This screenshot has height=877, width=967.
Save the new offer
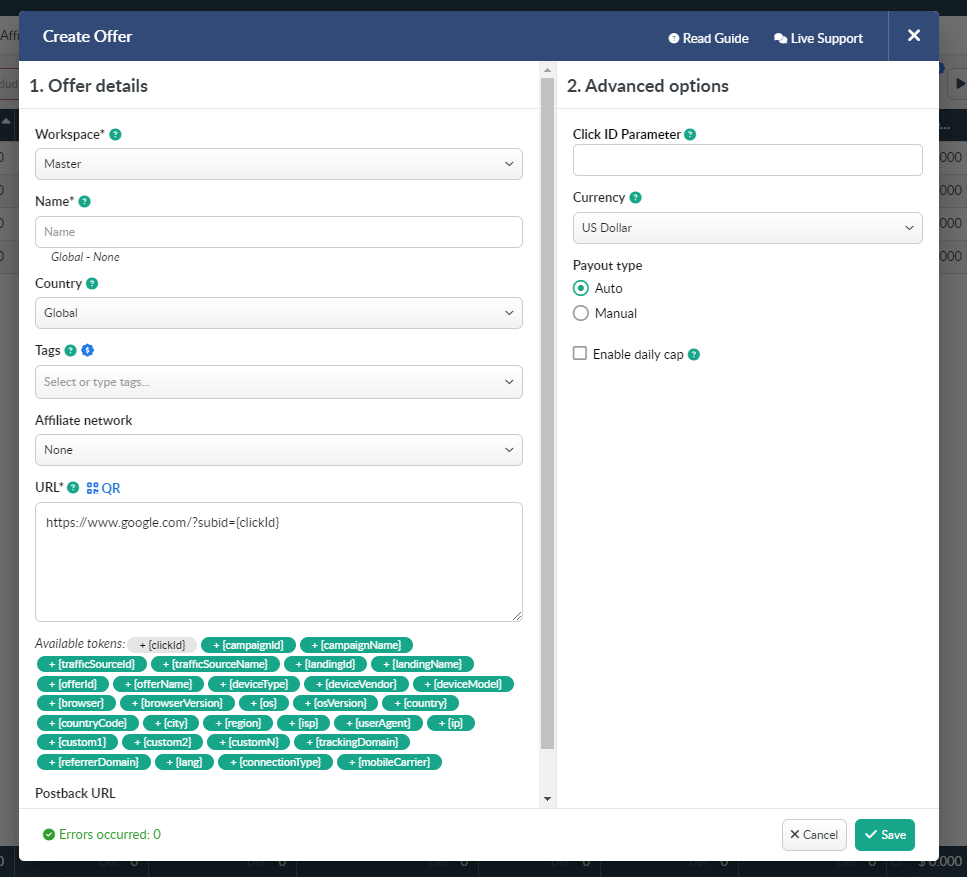pyautogui.click(x=884, y=835)
